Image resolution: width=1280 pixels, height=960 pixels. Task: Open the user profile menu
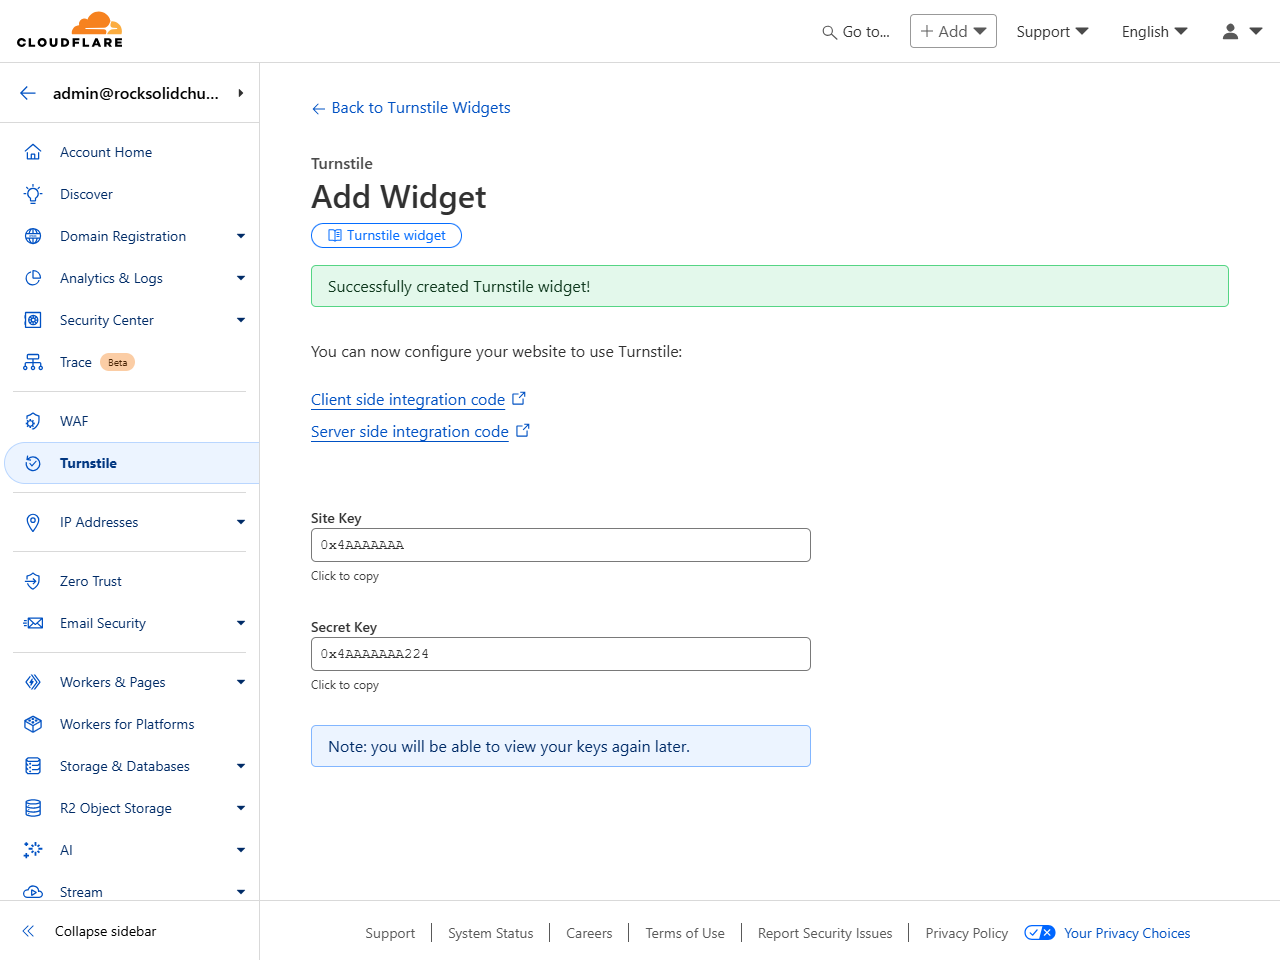tap(1242, 32)
